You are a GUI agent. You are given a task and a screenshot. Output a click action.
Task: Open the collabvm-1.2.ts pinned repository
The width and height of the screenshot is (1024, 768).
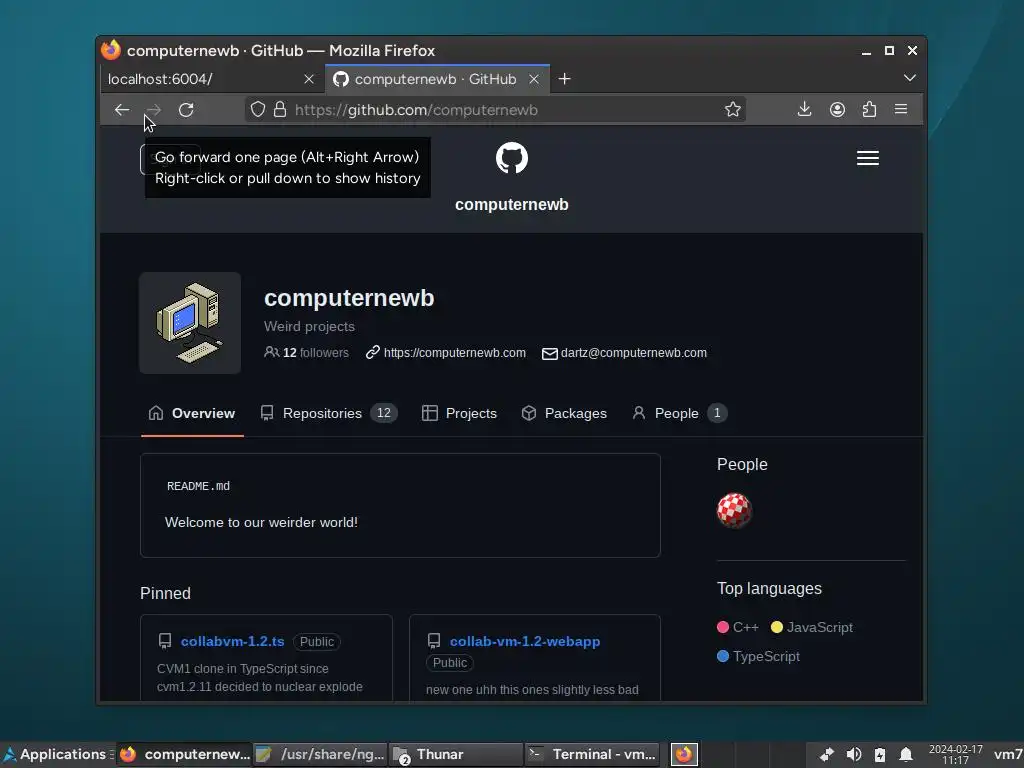tap(232, 641)
